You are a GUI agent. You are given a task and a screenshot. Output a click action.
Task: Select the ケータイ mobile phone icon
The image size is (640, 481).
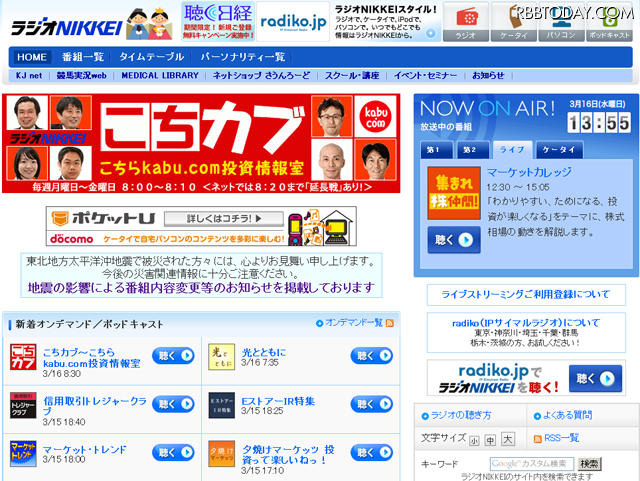coord(513,22)
